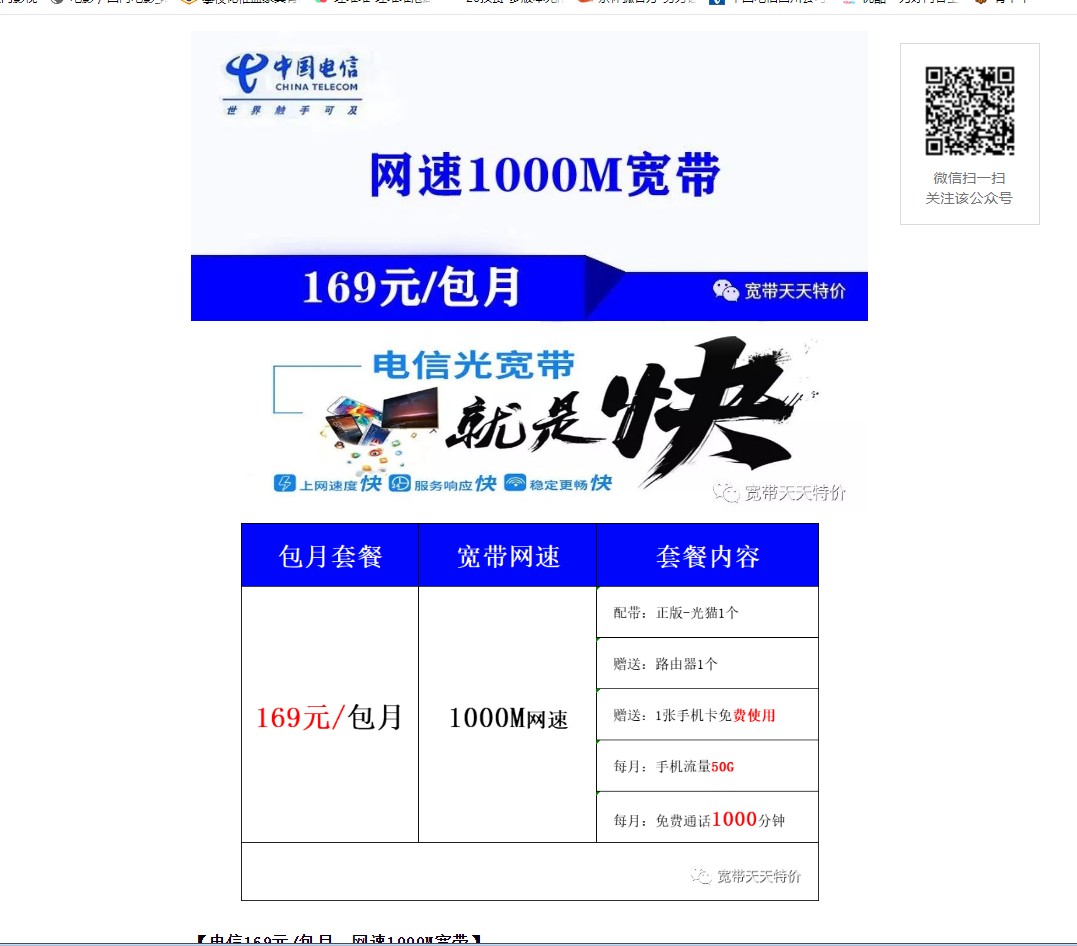
Task: Click the Wi-Fi 稳定更畅快 icon
Action: point(515,484)
